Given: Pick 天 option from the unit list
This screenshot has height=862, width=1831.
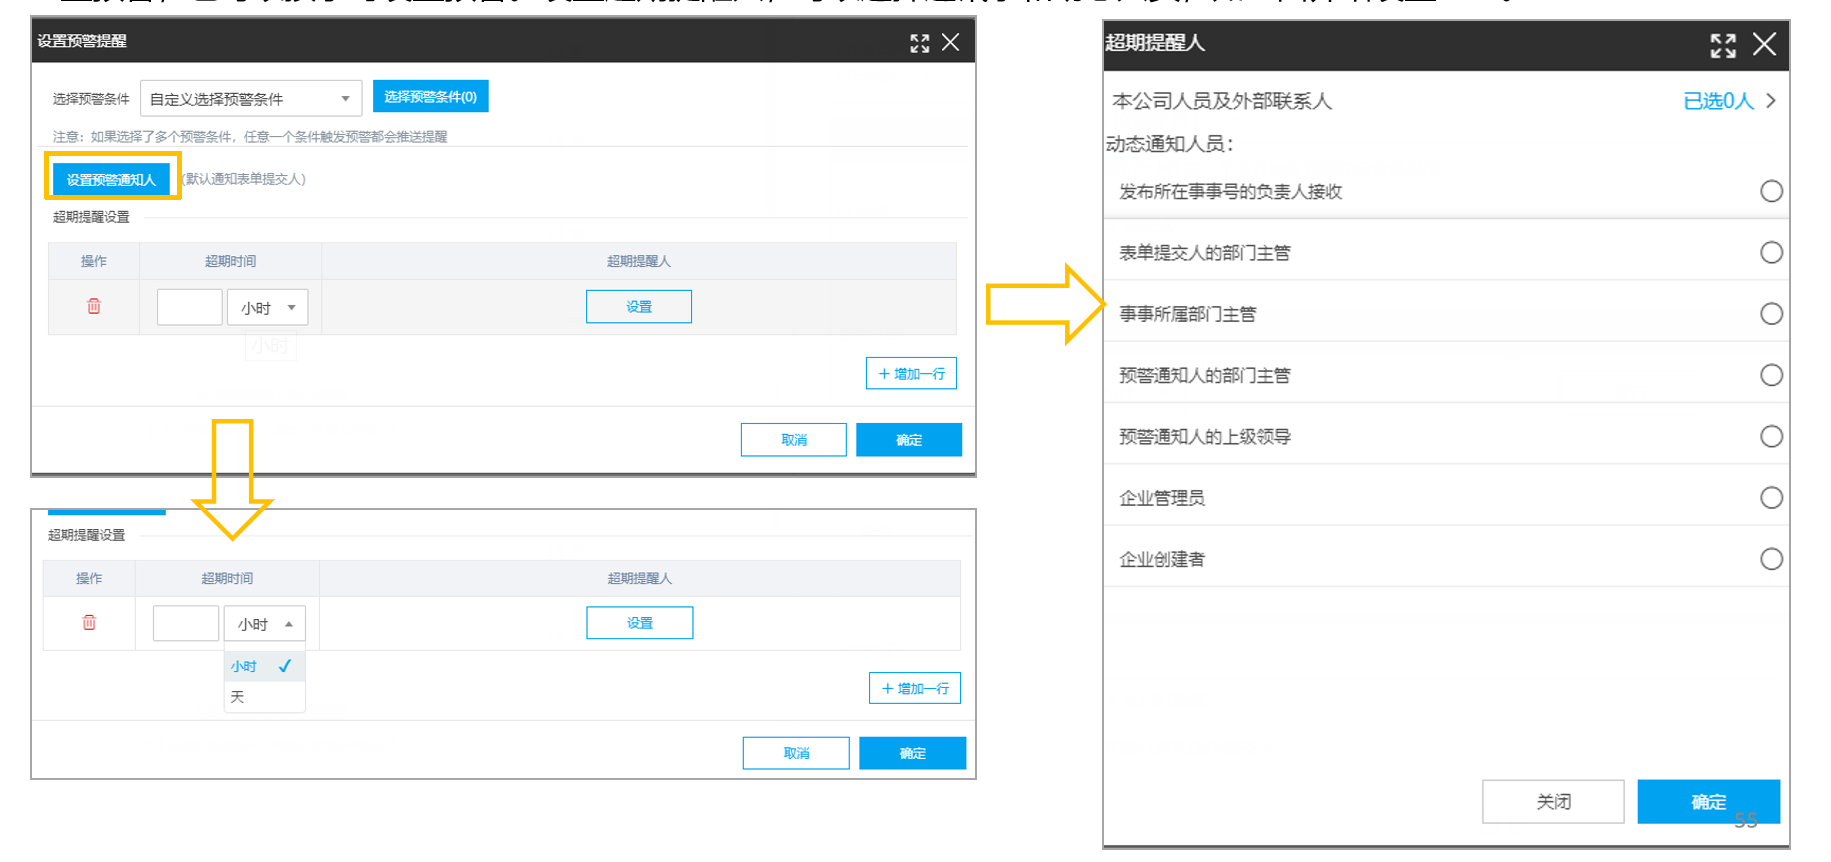Looking at the screenshot, I should [264, 697].
